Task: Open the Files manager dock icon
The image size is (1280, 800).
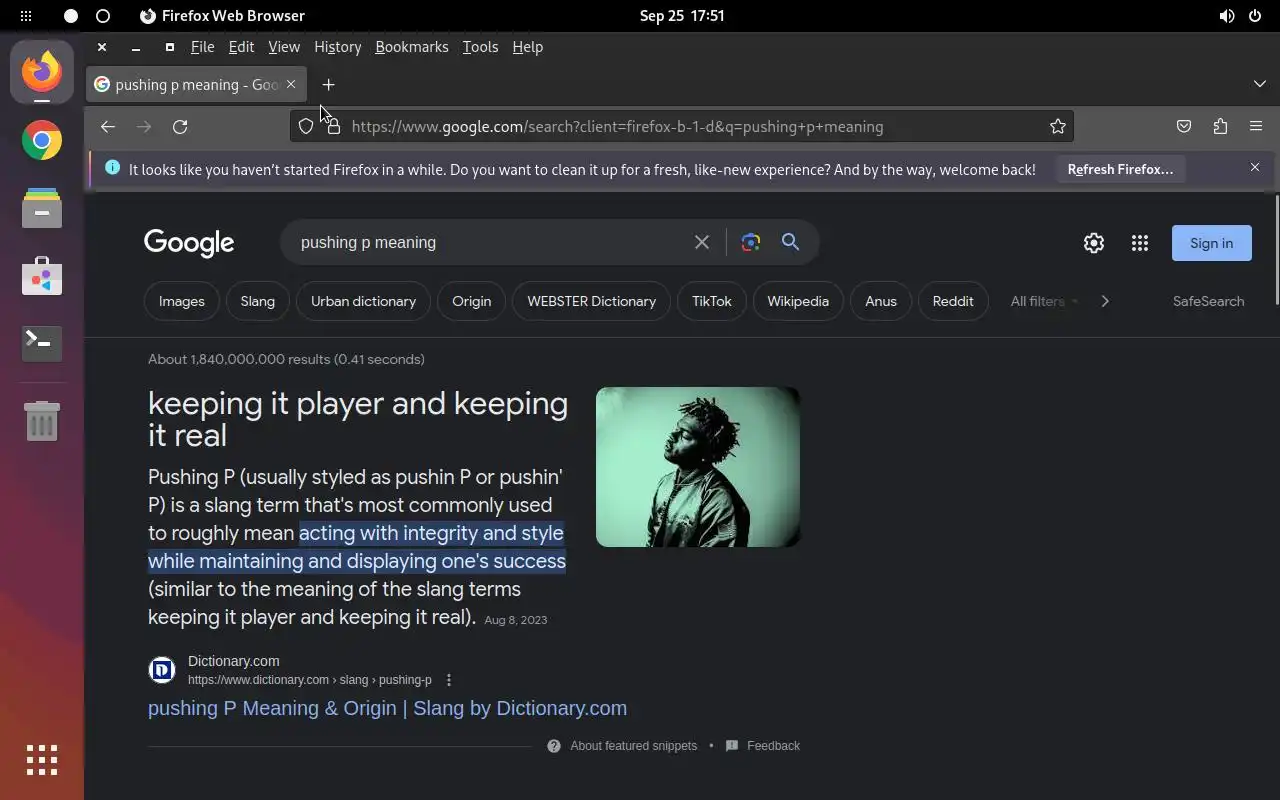Action: pyautogui.click(x=42, y=208)
